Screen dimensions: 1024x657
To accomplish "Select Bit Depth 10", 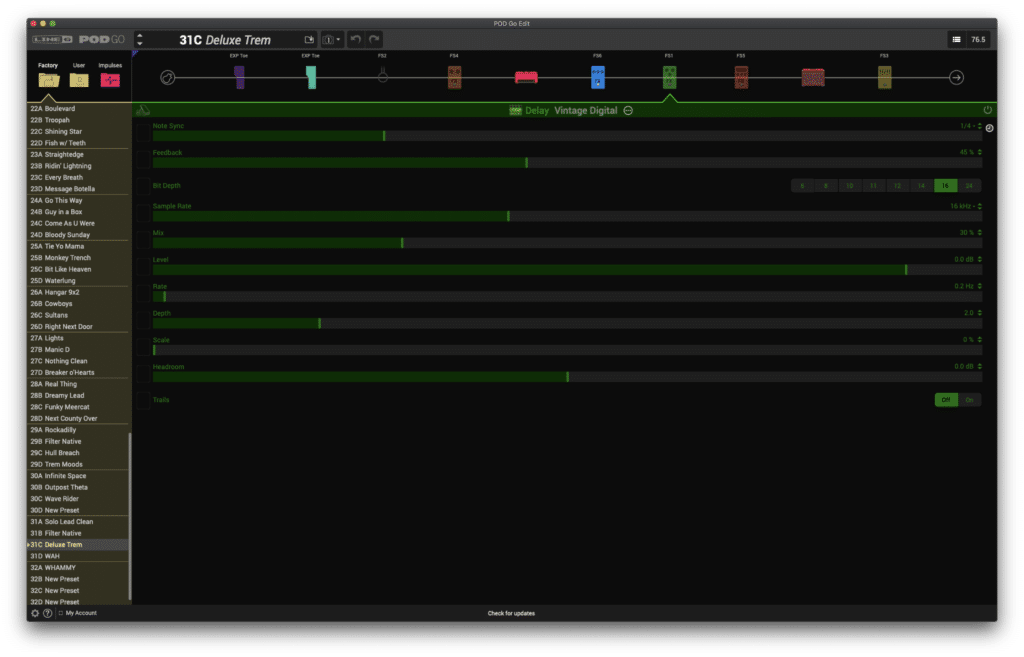I will click(x=850, y=185).
